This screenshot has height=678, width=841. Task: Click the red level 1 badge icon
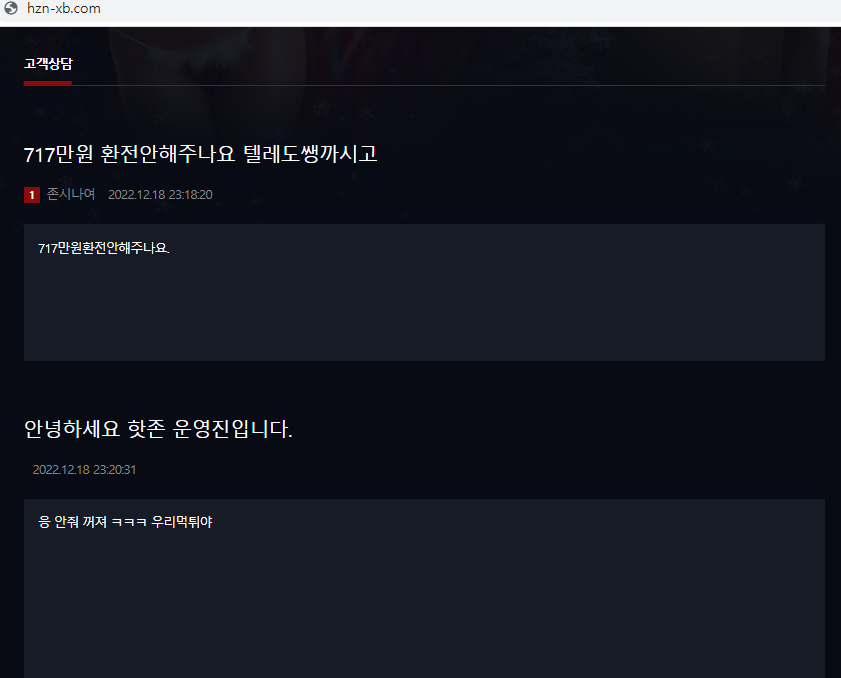tap(32, 195)
